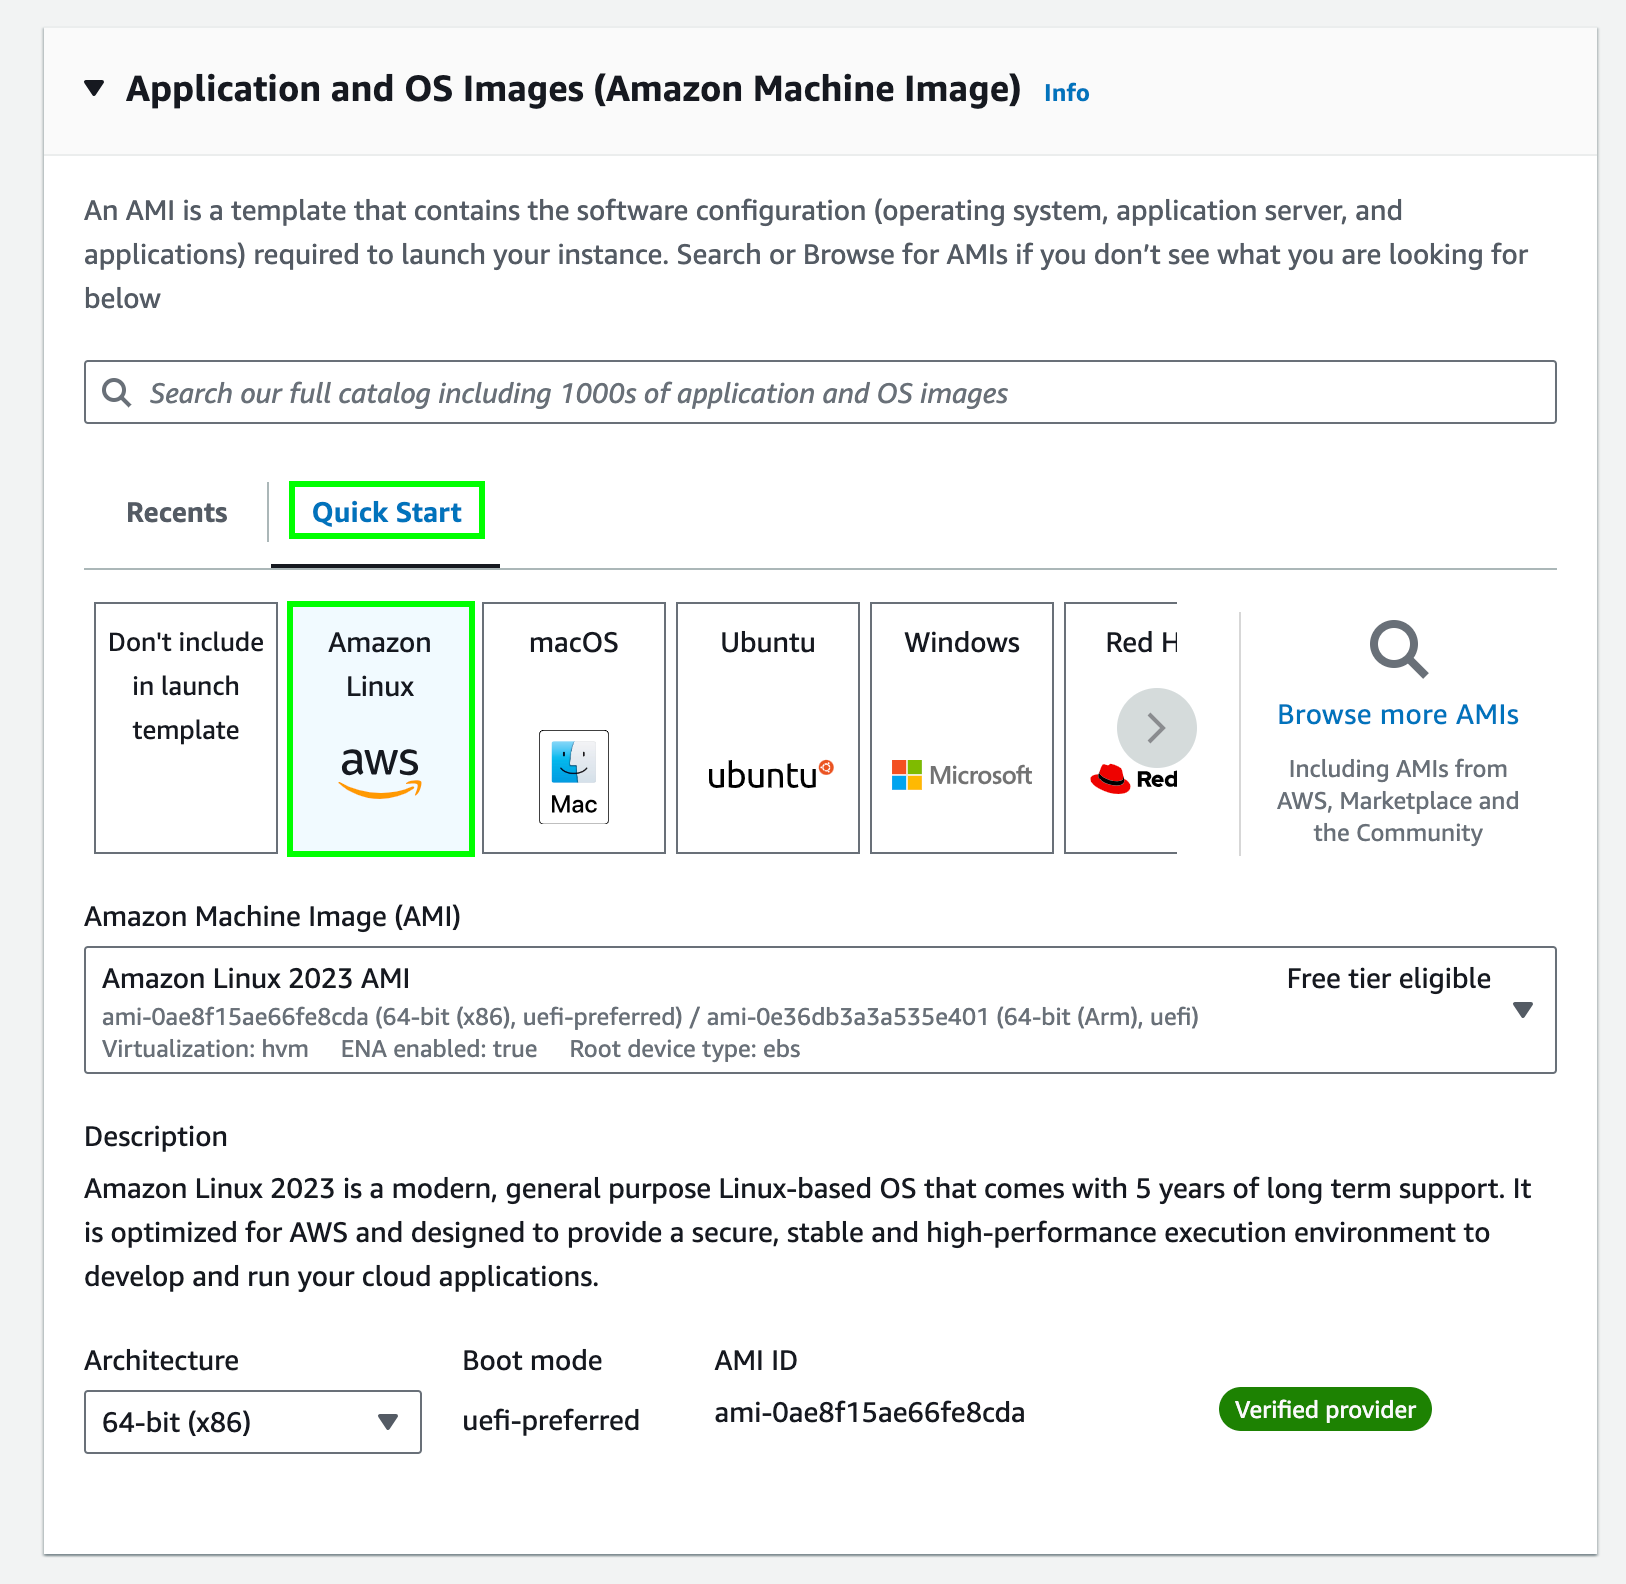This screenshot has width=1626, height=1584.
Task: Open the Amazon Linux 2023 AMI dropdown
Action: pos(820,1010)
